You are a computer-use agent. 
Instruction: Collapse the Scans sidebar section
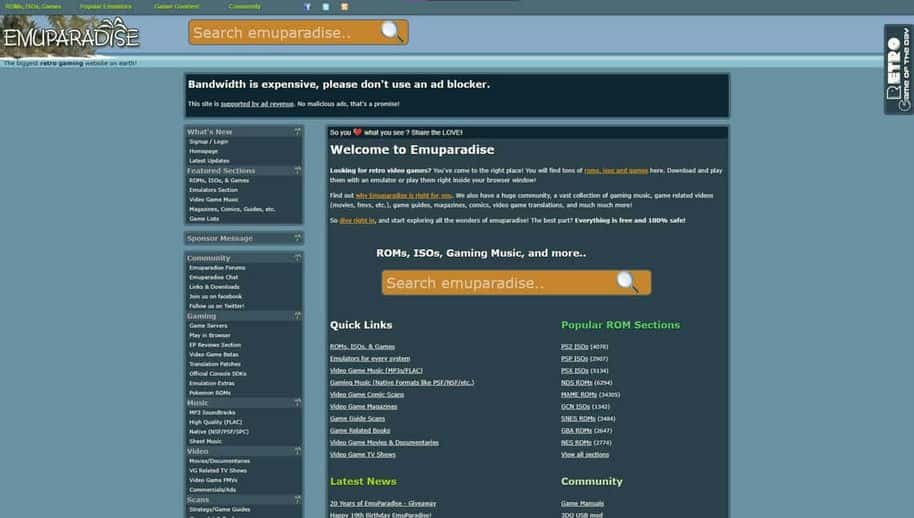click(297, 499)
